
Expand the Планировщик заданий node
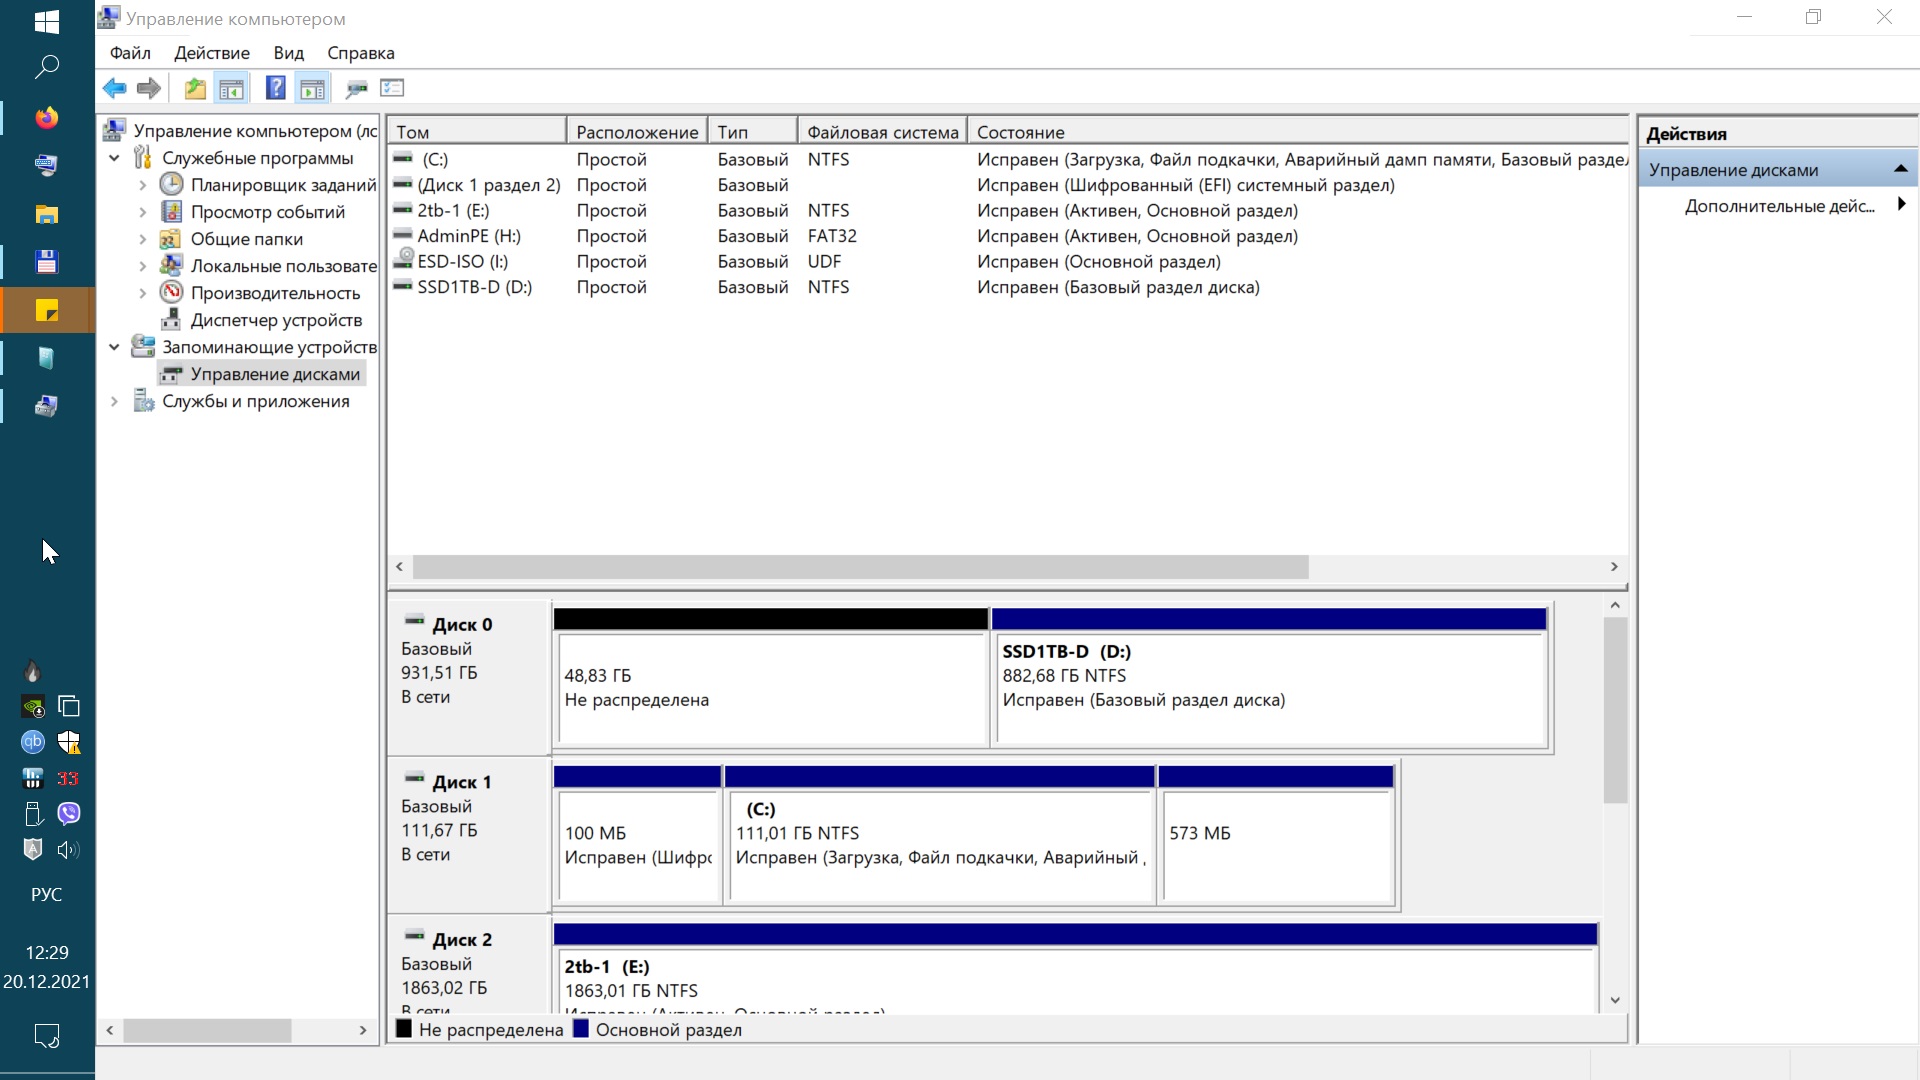point(142,185)
